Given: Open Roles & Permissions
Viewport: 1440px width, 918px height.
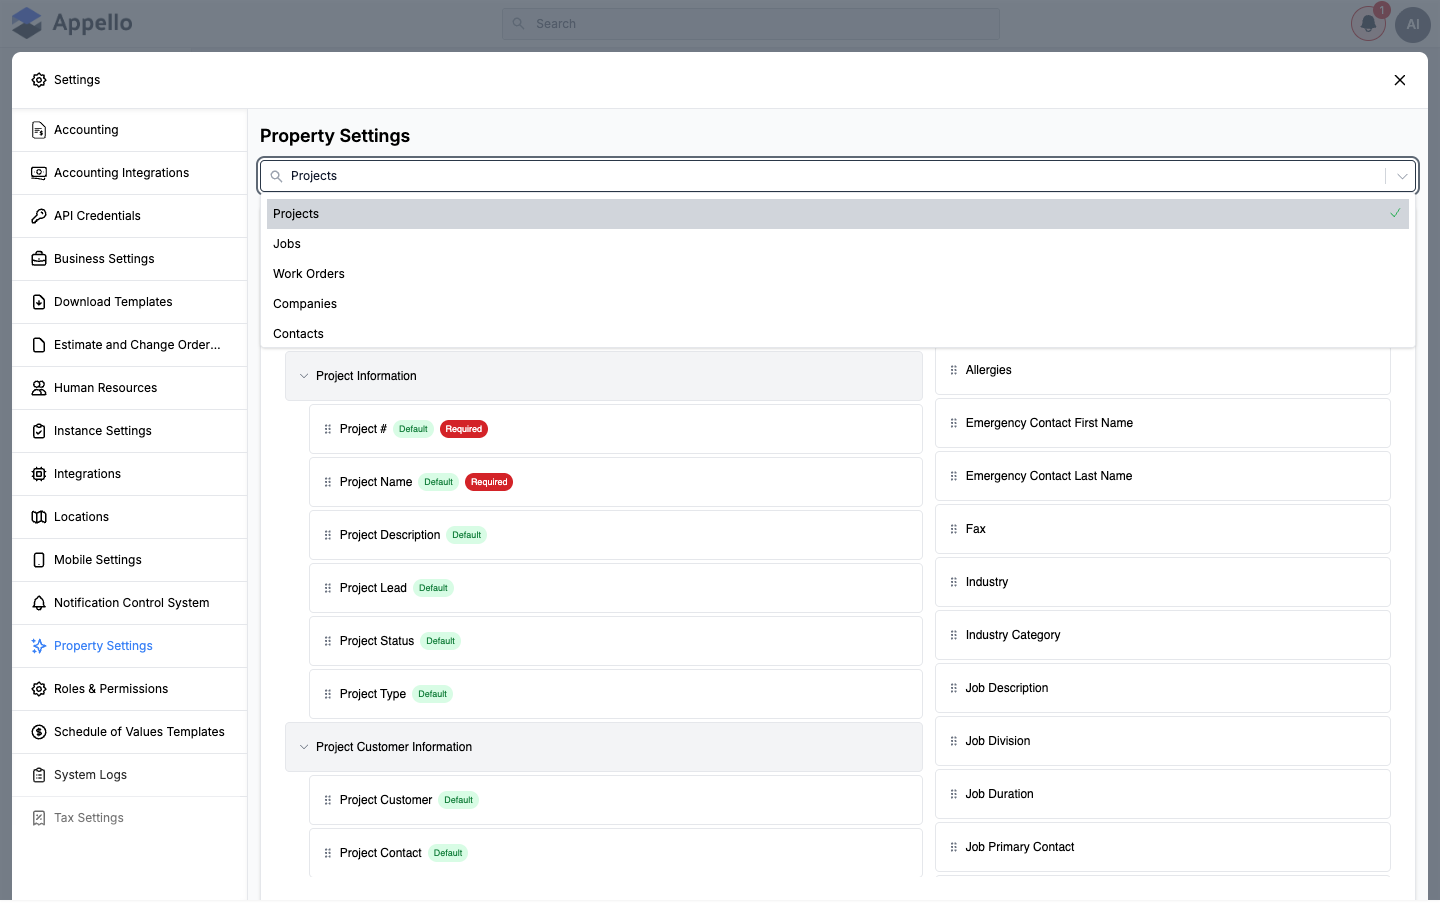Looking at the screenshot, I should click(130, 689).
